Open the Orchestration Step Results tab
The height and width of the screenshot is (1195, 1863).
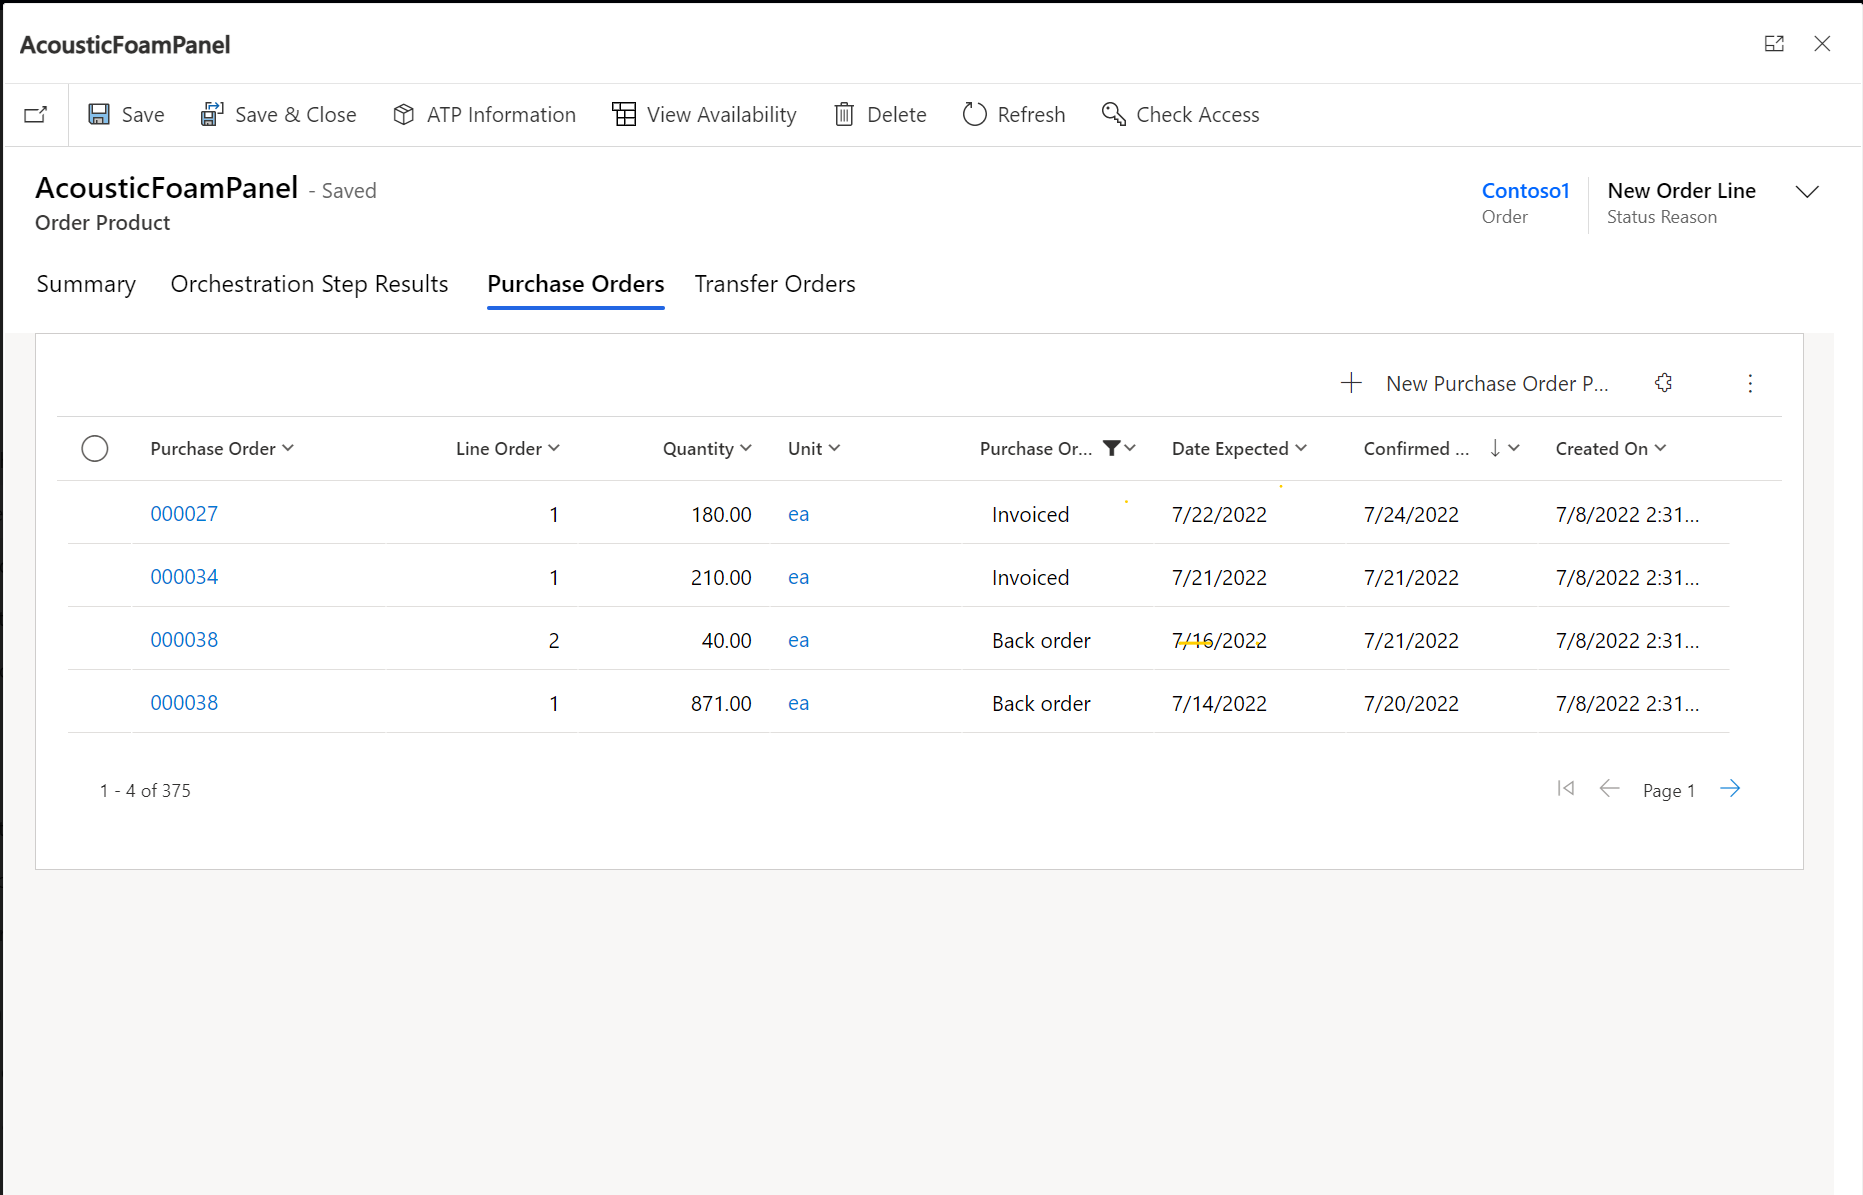(309, 284)
